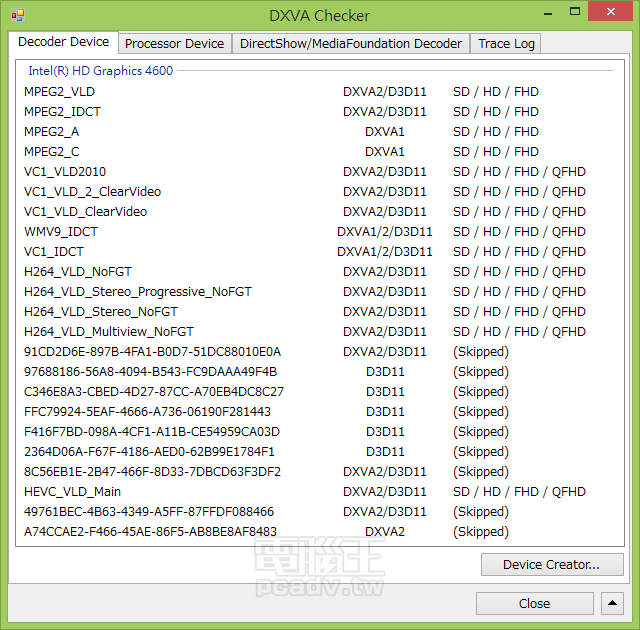Select the H264_VLD_Multiview_NoFGT entry
Image resolution: width=640 pixels, height=630 pixels.
point(109,332)
